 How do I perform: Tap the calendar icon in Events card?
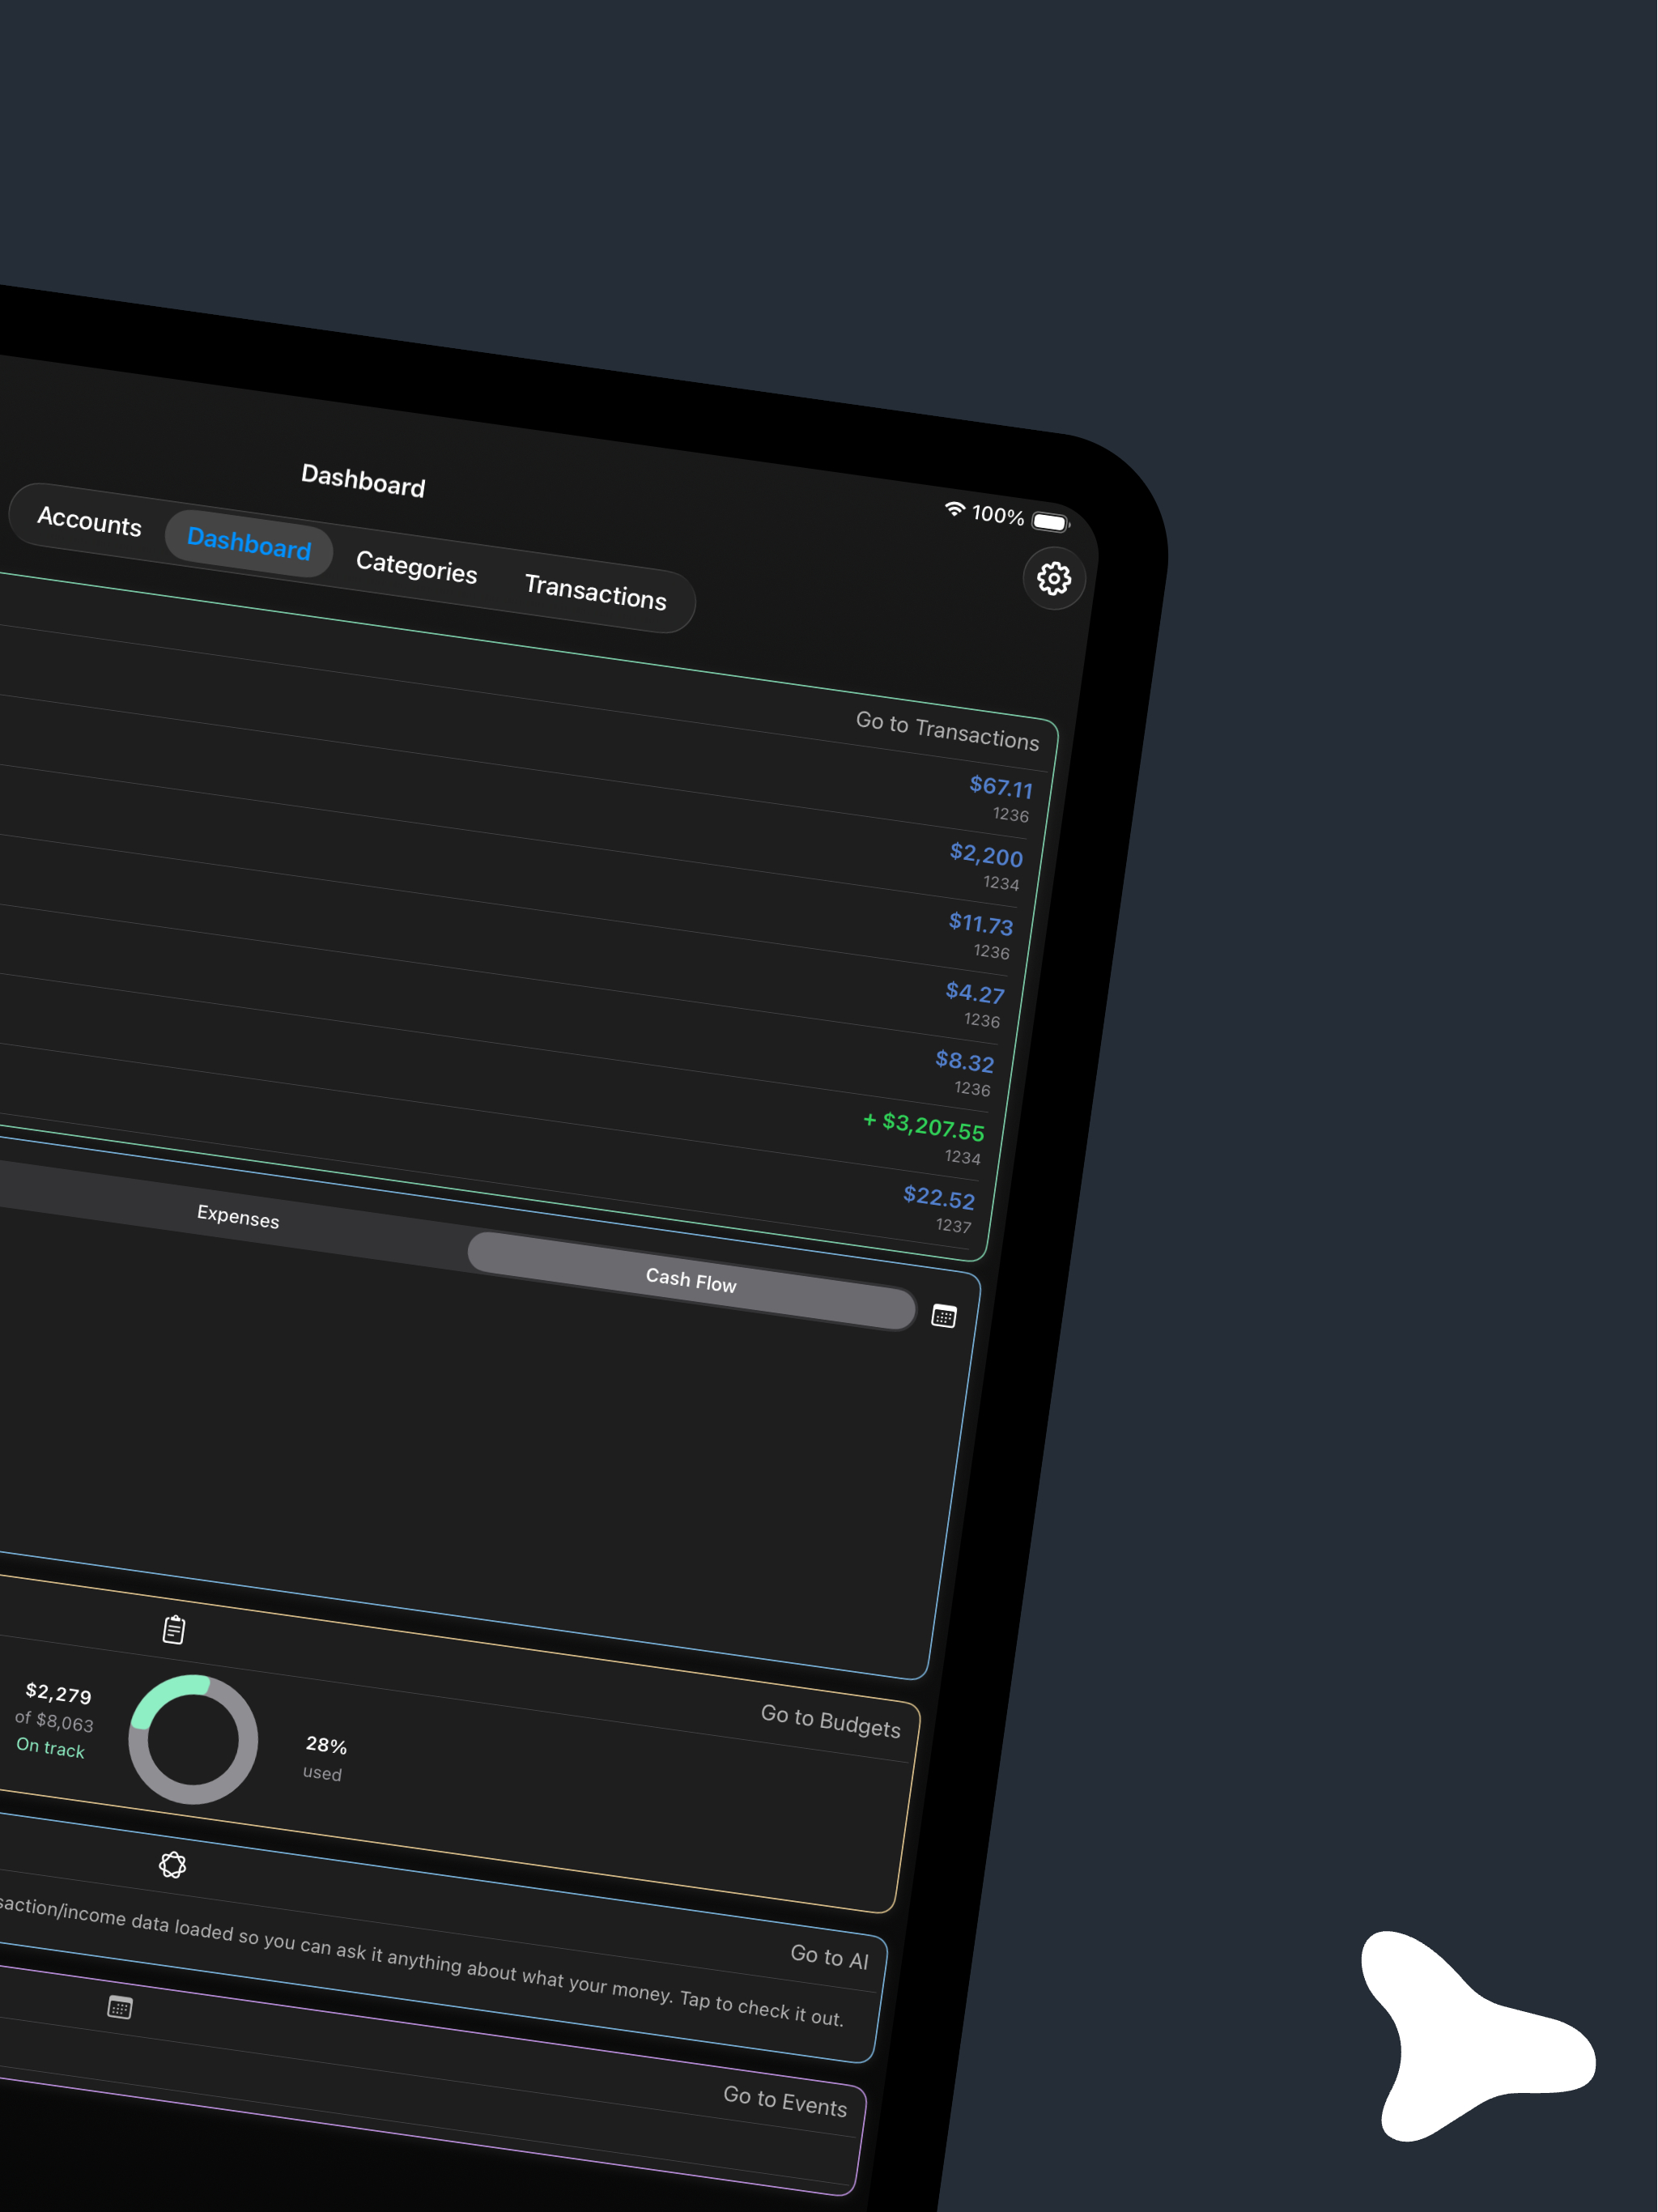pyautogui.click(x=120, y=2007)
